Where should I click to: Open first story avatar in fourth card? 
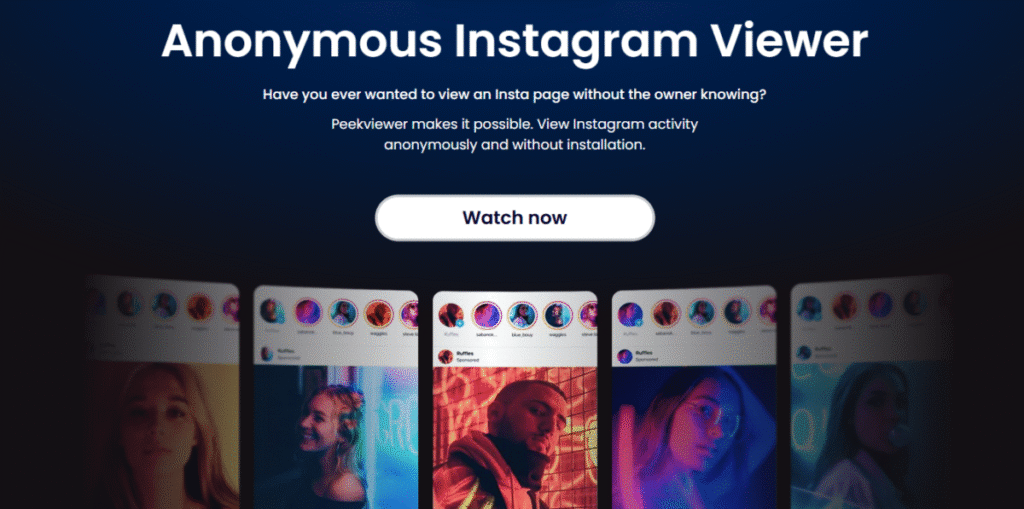click(630, 314)
